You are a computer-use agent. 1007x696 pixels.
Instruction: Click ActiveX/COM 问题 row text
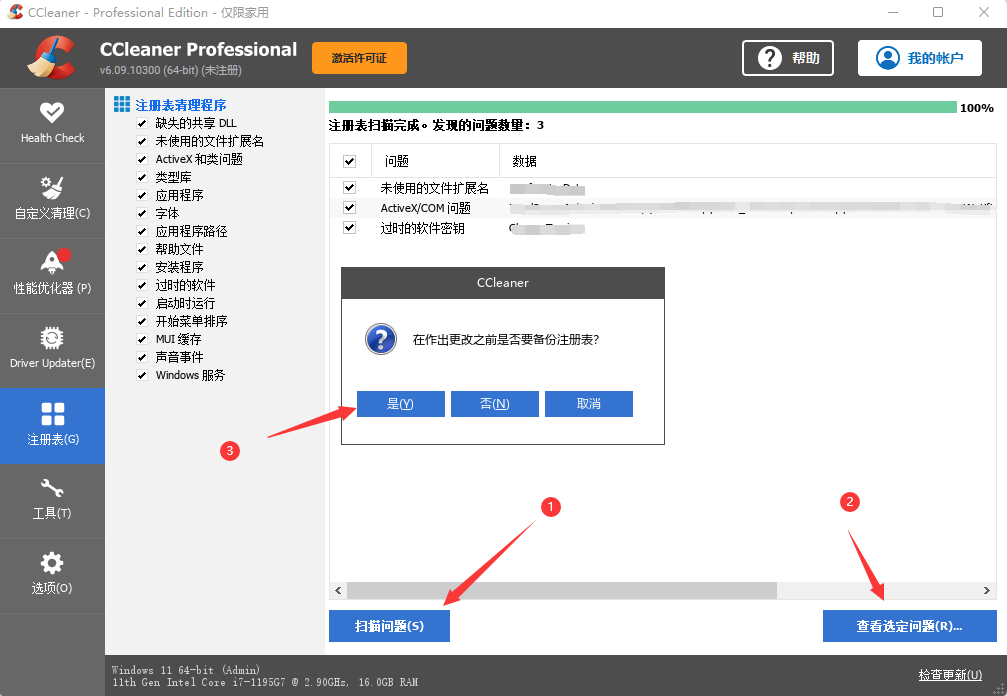(425, 208)
